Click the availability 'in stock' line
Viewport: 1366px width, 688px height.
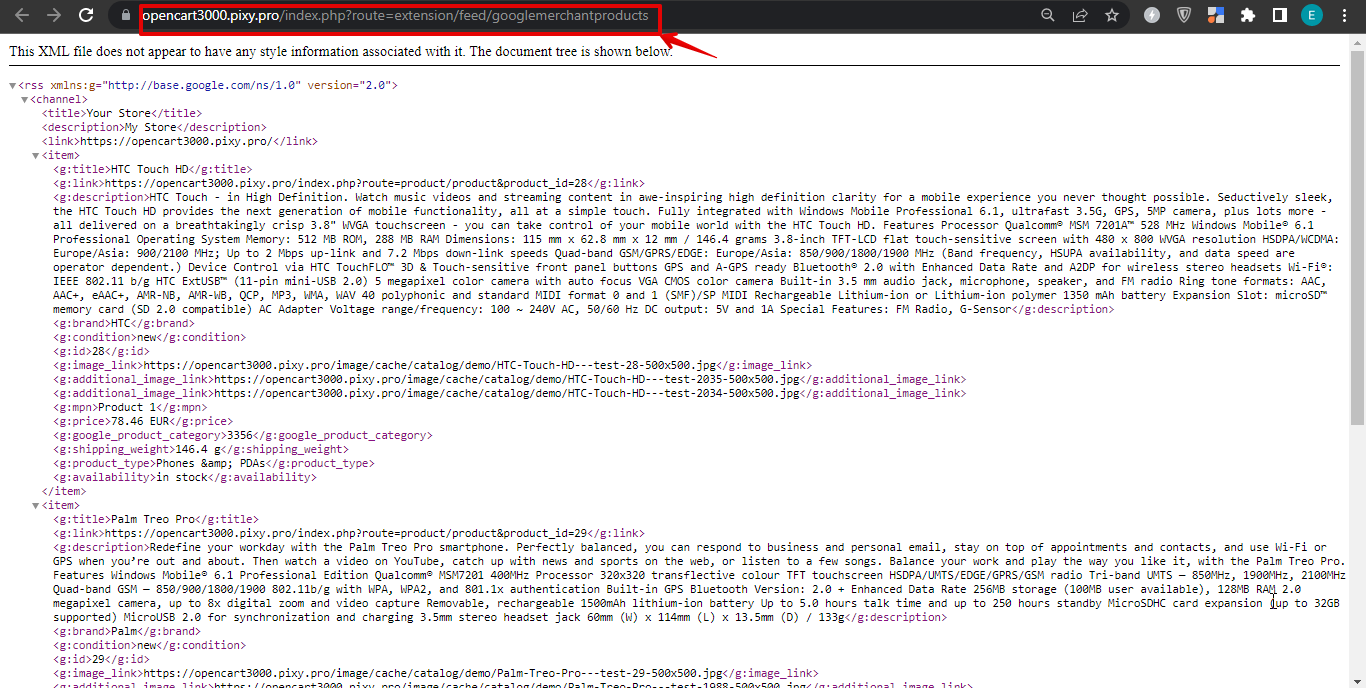(185, 478)
